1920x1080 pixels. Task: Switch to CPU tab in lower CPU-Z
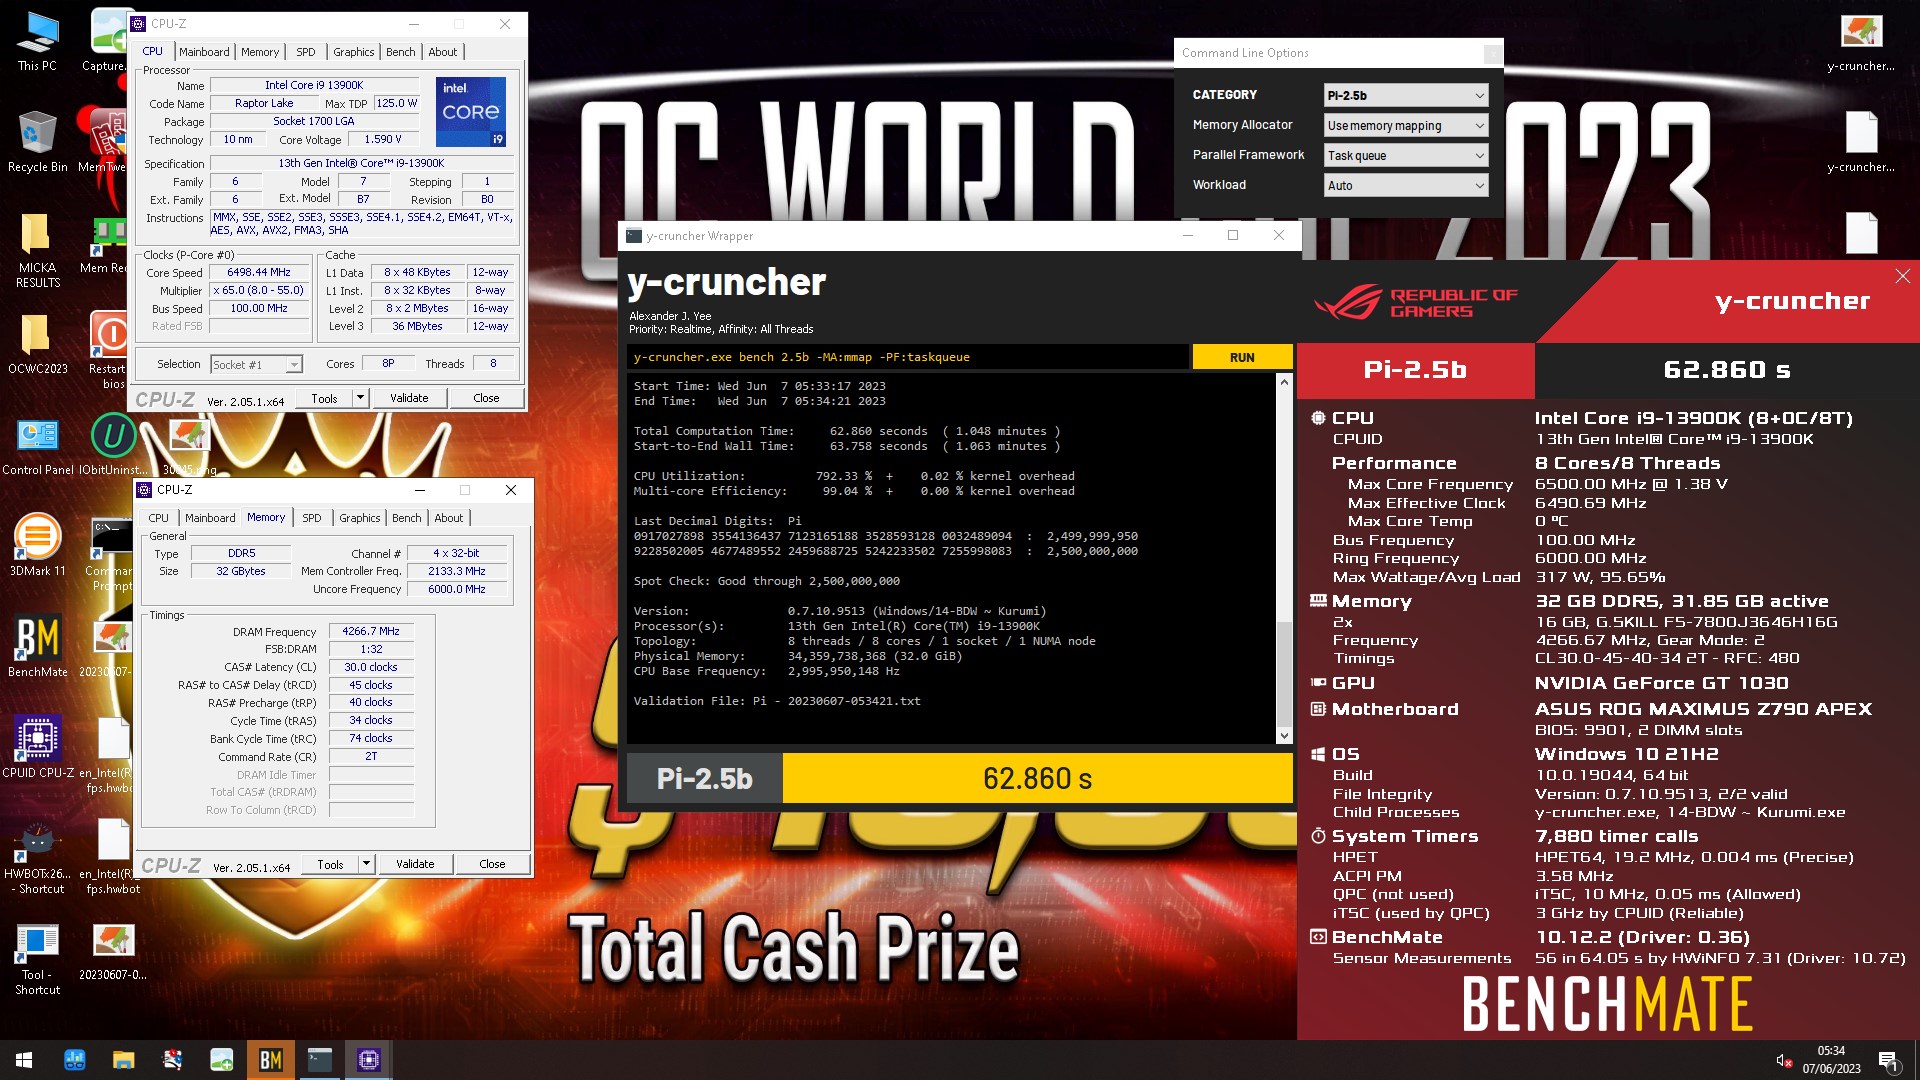[x=159, y=518]
